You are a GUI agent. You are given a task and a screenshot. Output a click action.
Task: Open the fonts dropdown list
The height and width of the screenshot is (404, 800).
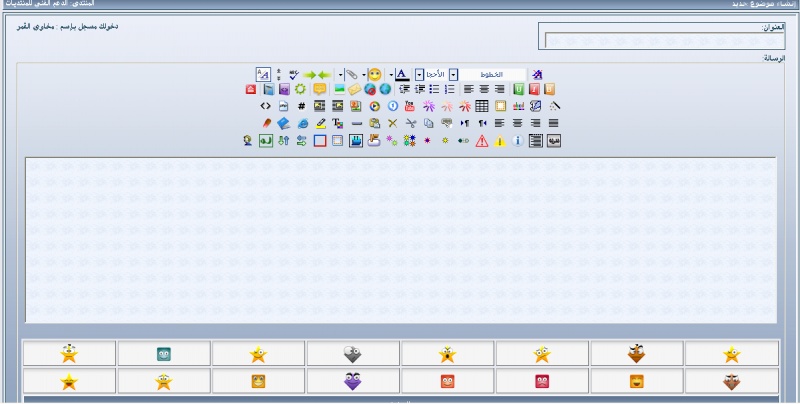(x=454, y=74)
